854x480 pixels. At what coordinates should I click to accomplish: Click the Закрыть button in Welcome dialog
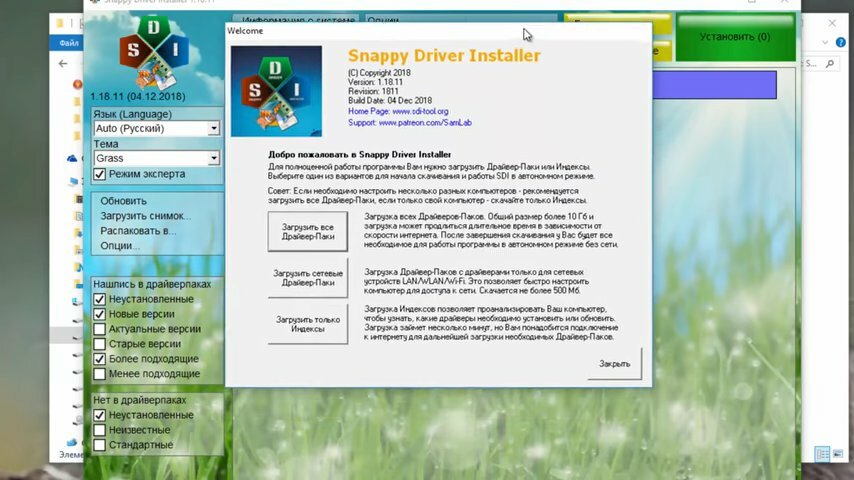[x=615, y=363]
